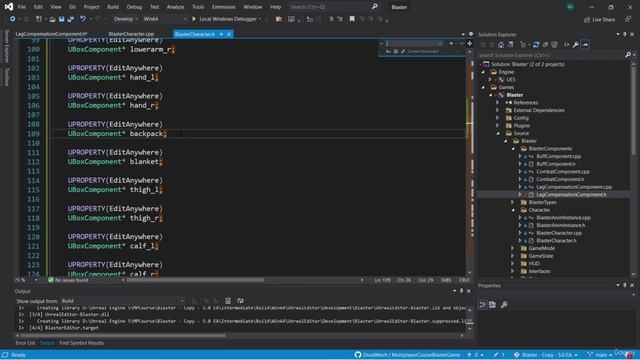Expand the GameMode folder
The image size is (640, 360).
[x=513, y=248]
